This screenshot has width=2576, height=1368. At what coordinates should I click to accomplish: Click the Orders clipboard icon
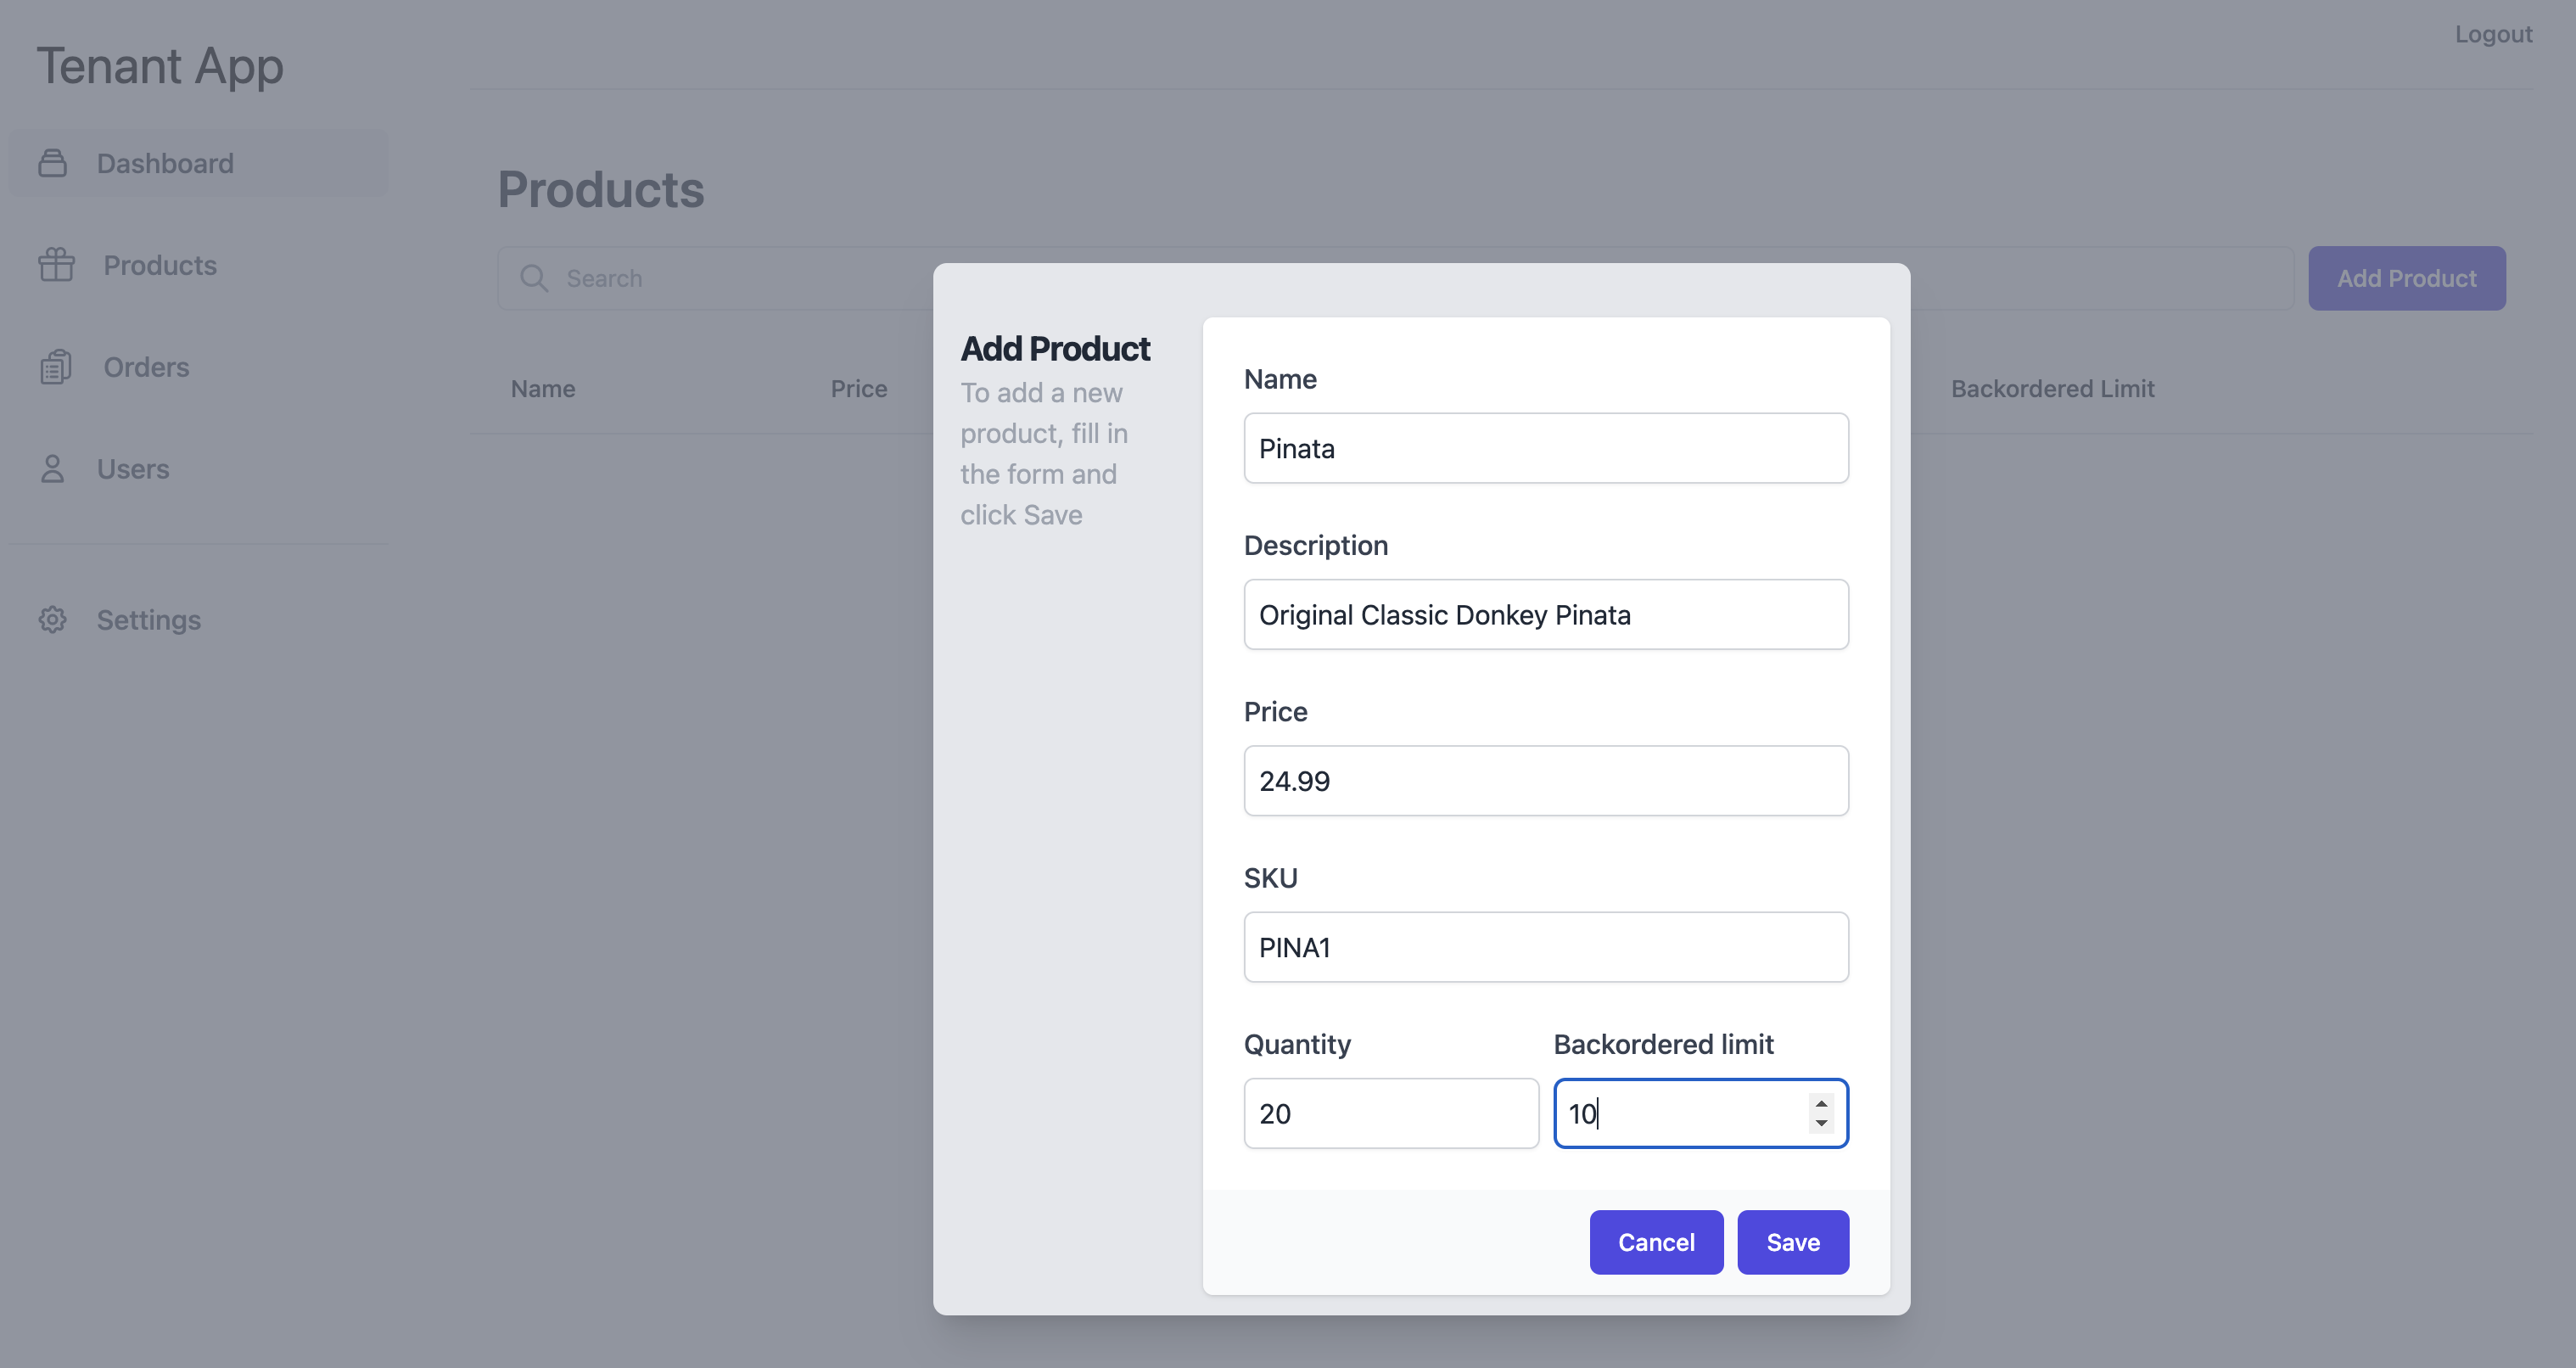[x=56, y=367]
